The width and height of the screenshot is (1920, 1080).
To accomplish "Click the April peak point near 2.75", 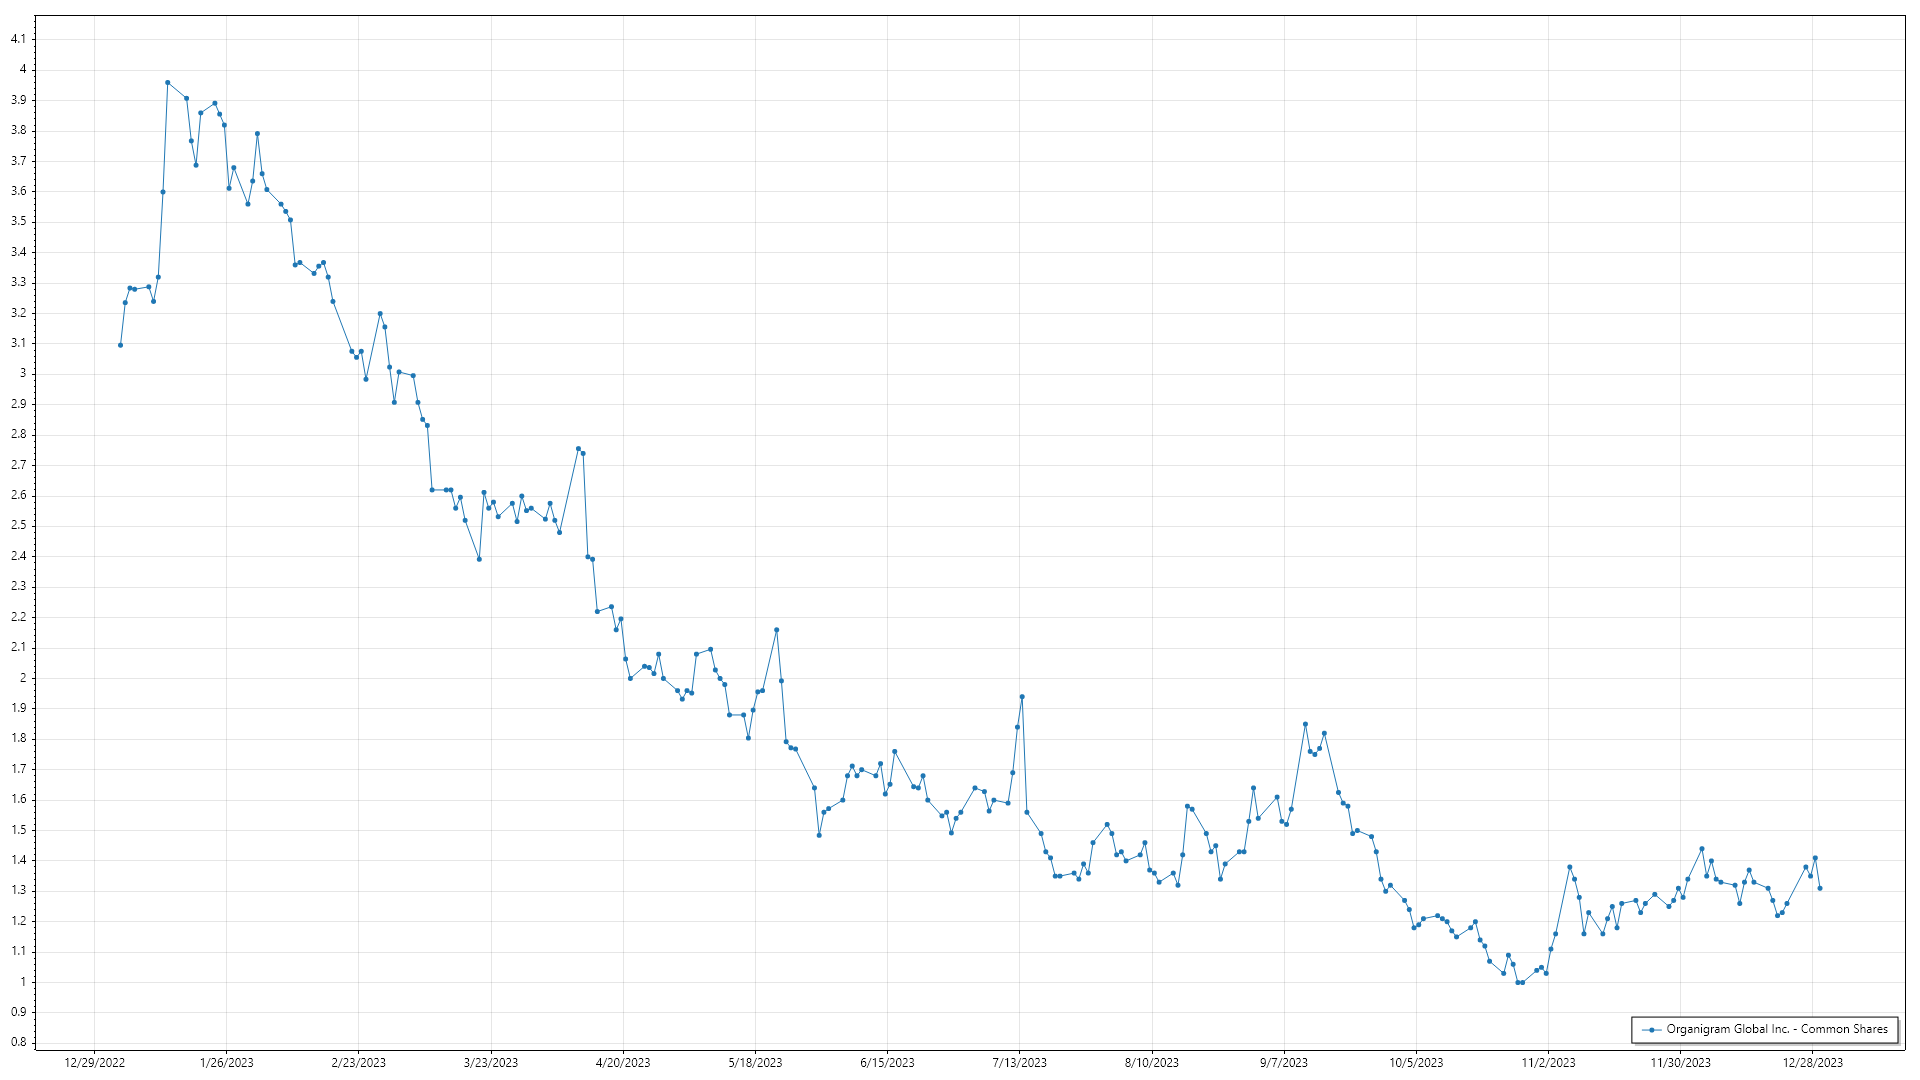I will 578,449.
